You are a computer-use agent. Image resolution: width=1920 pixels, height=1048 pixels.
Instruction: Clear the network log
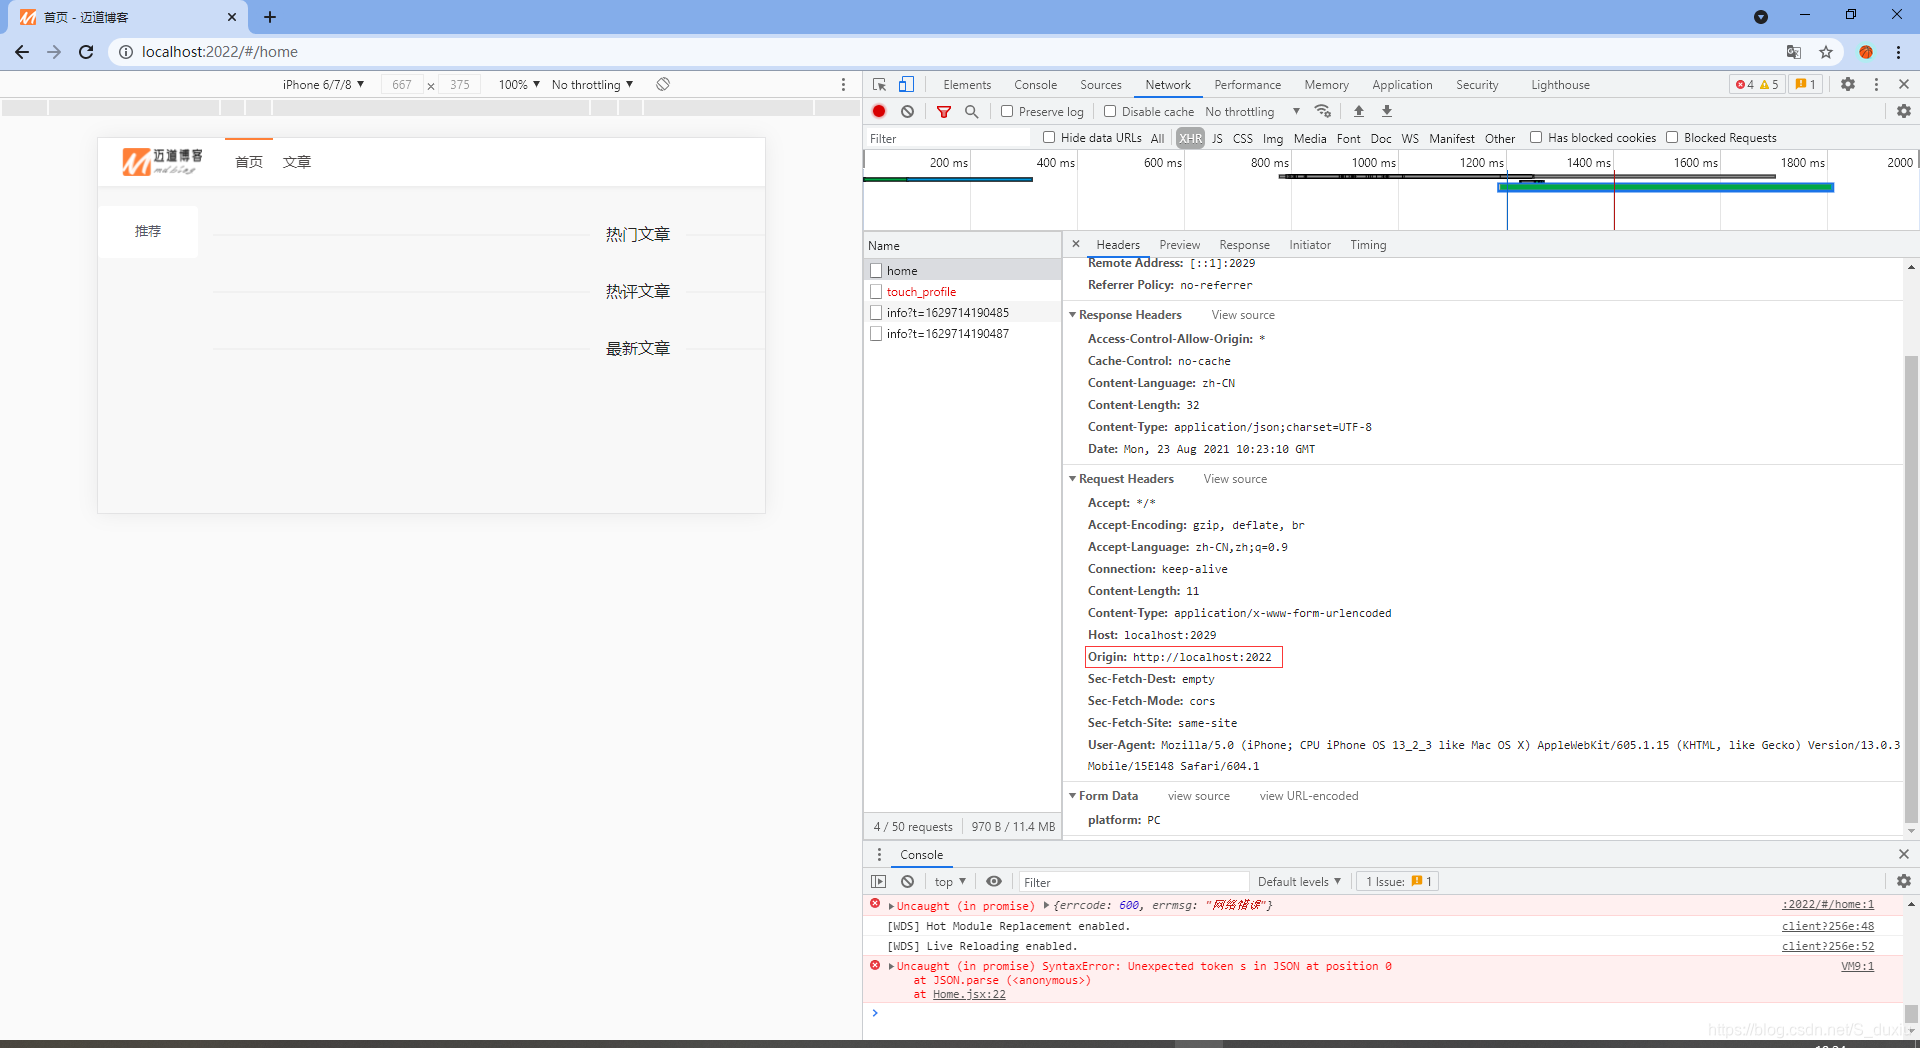click(x=907, y=112)
